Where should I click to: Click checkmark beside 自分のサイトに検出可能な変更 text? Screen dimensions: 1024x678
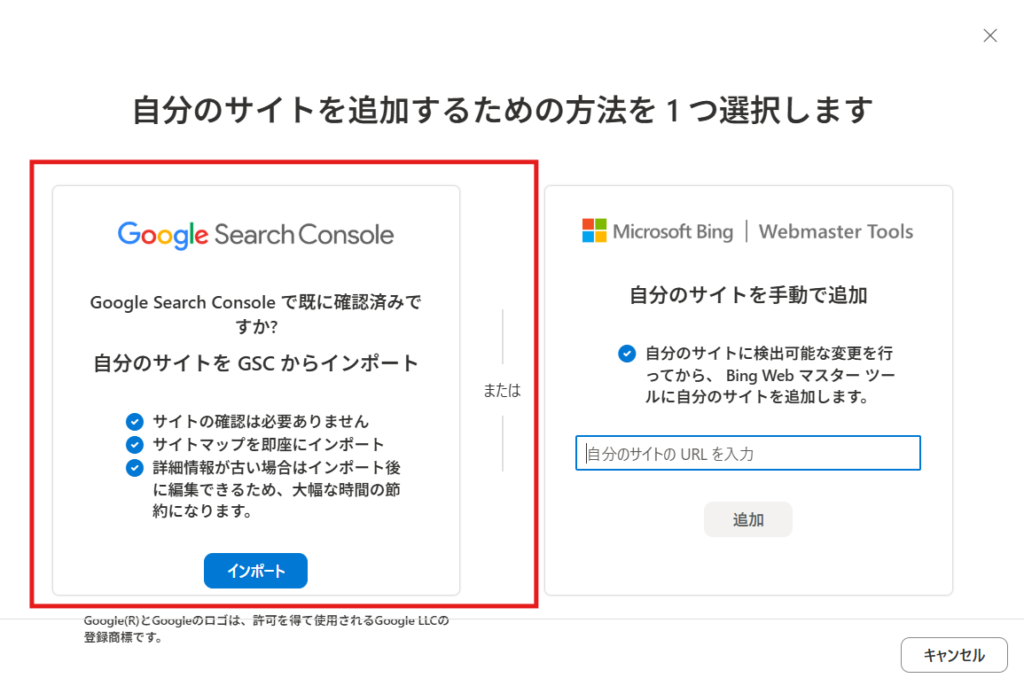(x=626, y=353)
